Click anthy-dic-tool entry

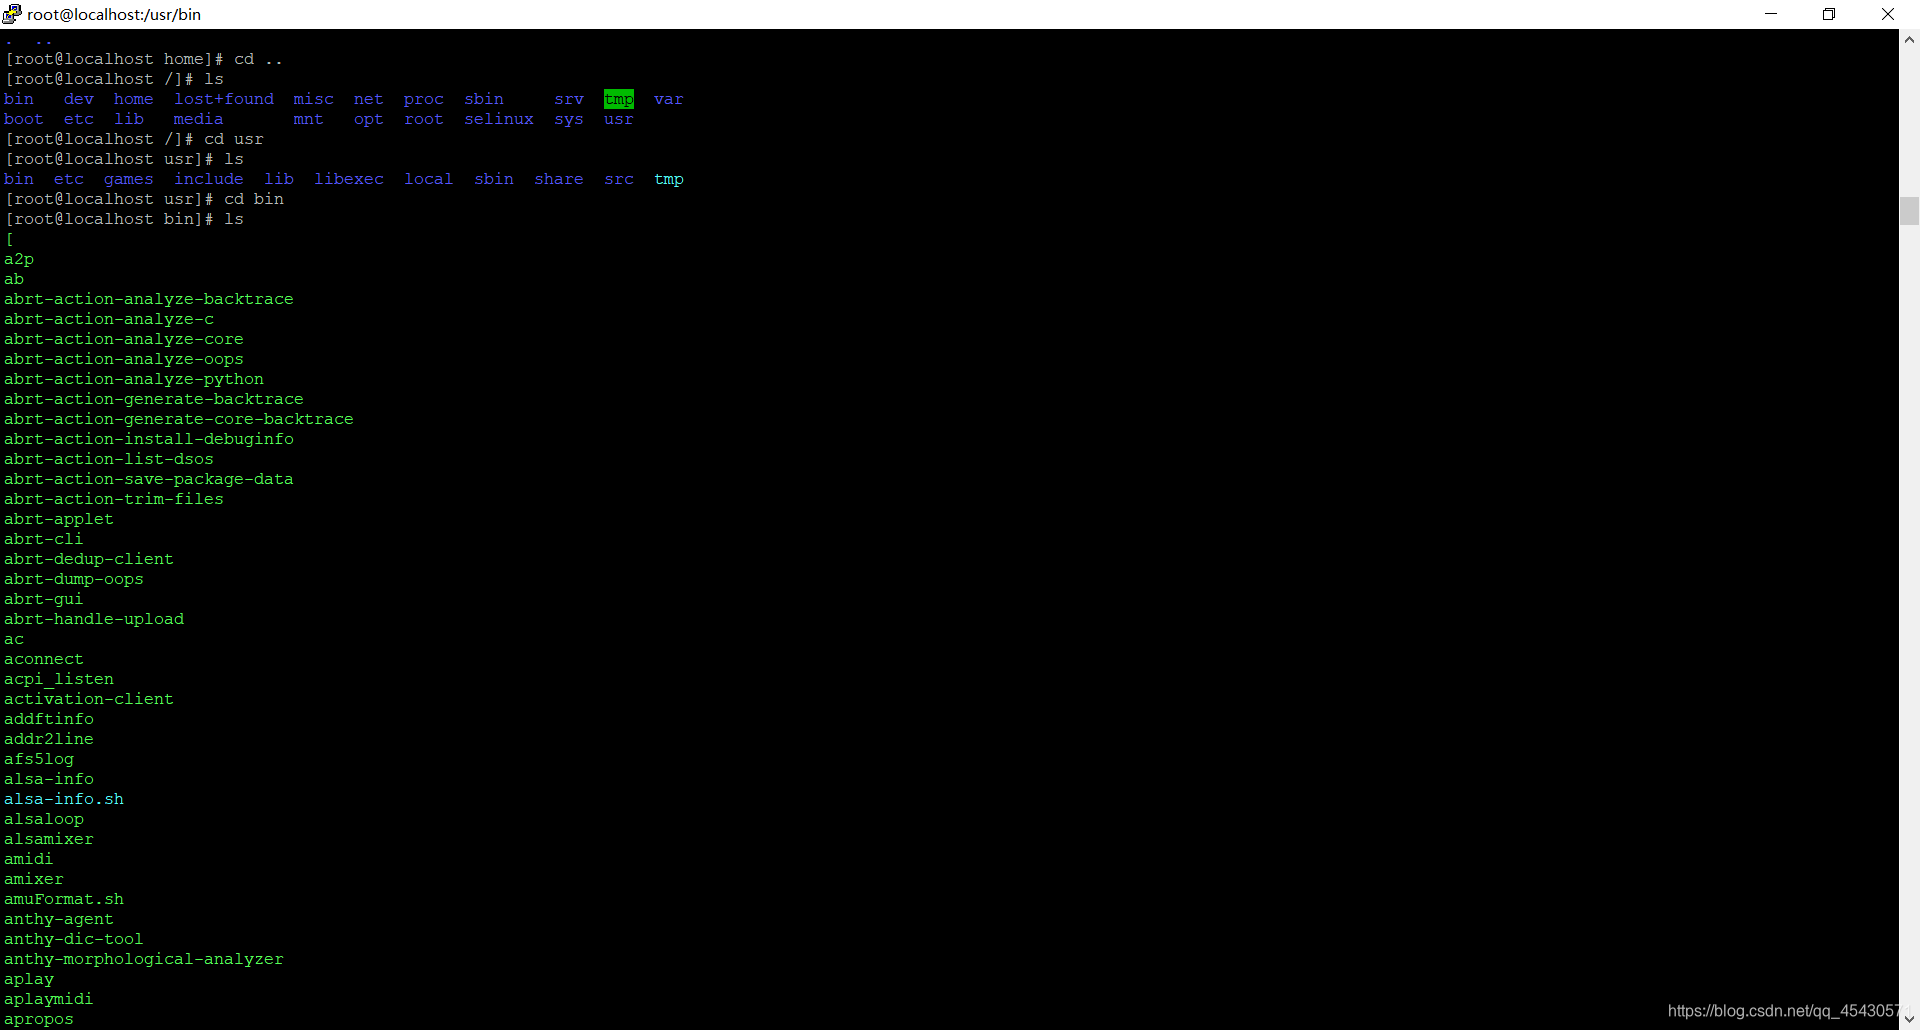(74, 939)
